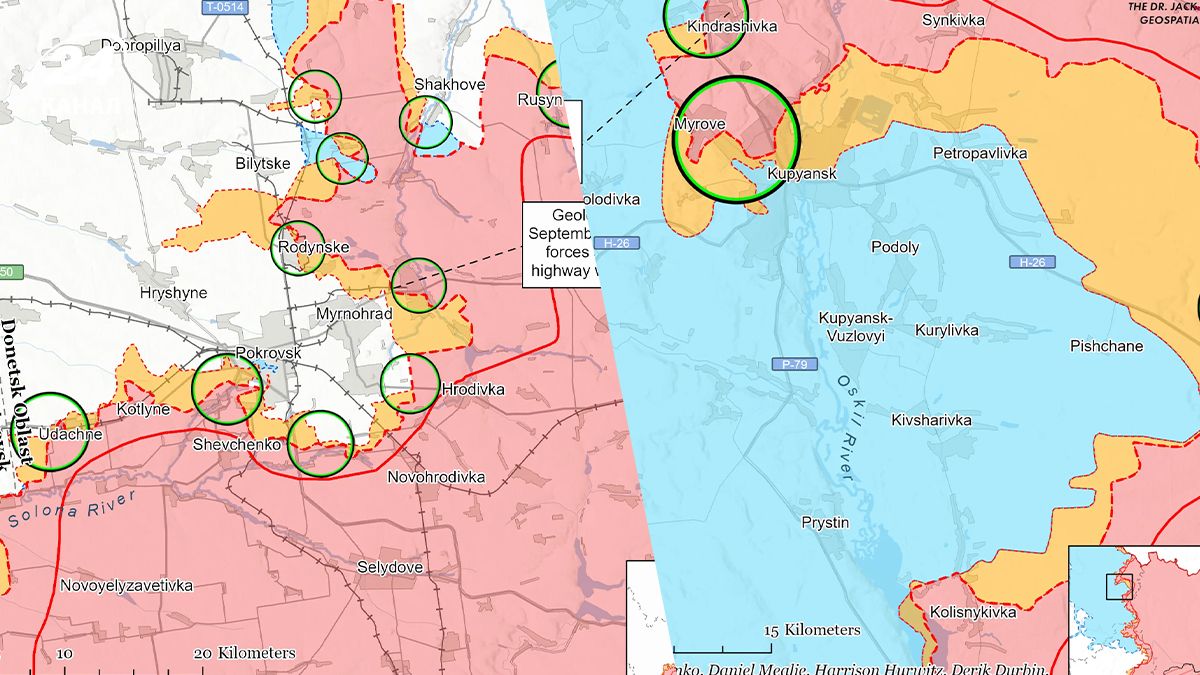Select the circle marker at Rodynske

[x=298, y=248]
